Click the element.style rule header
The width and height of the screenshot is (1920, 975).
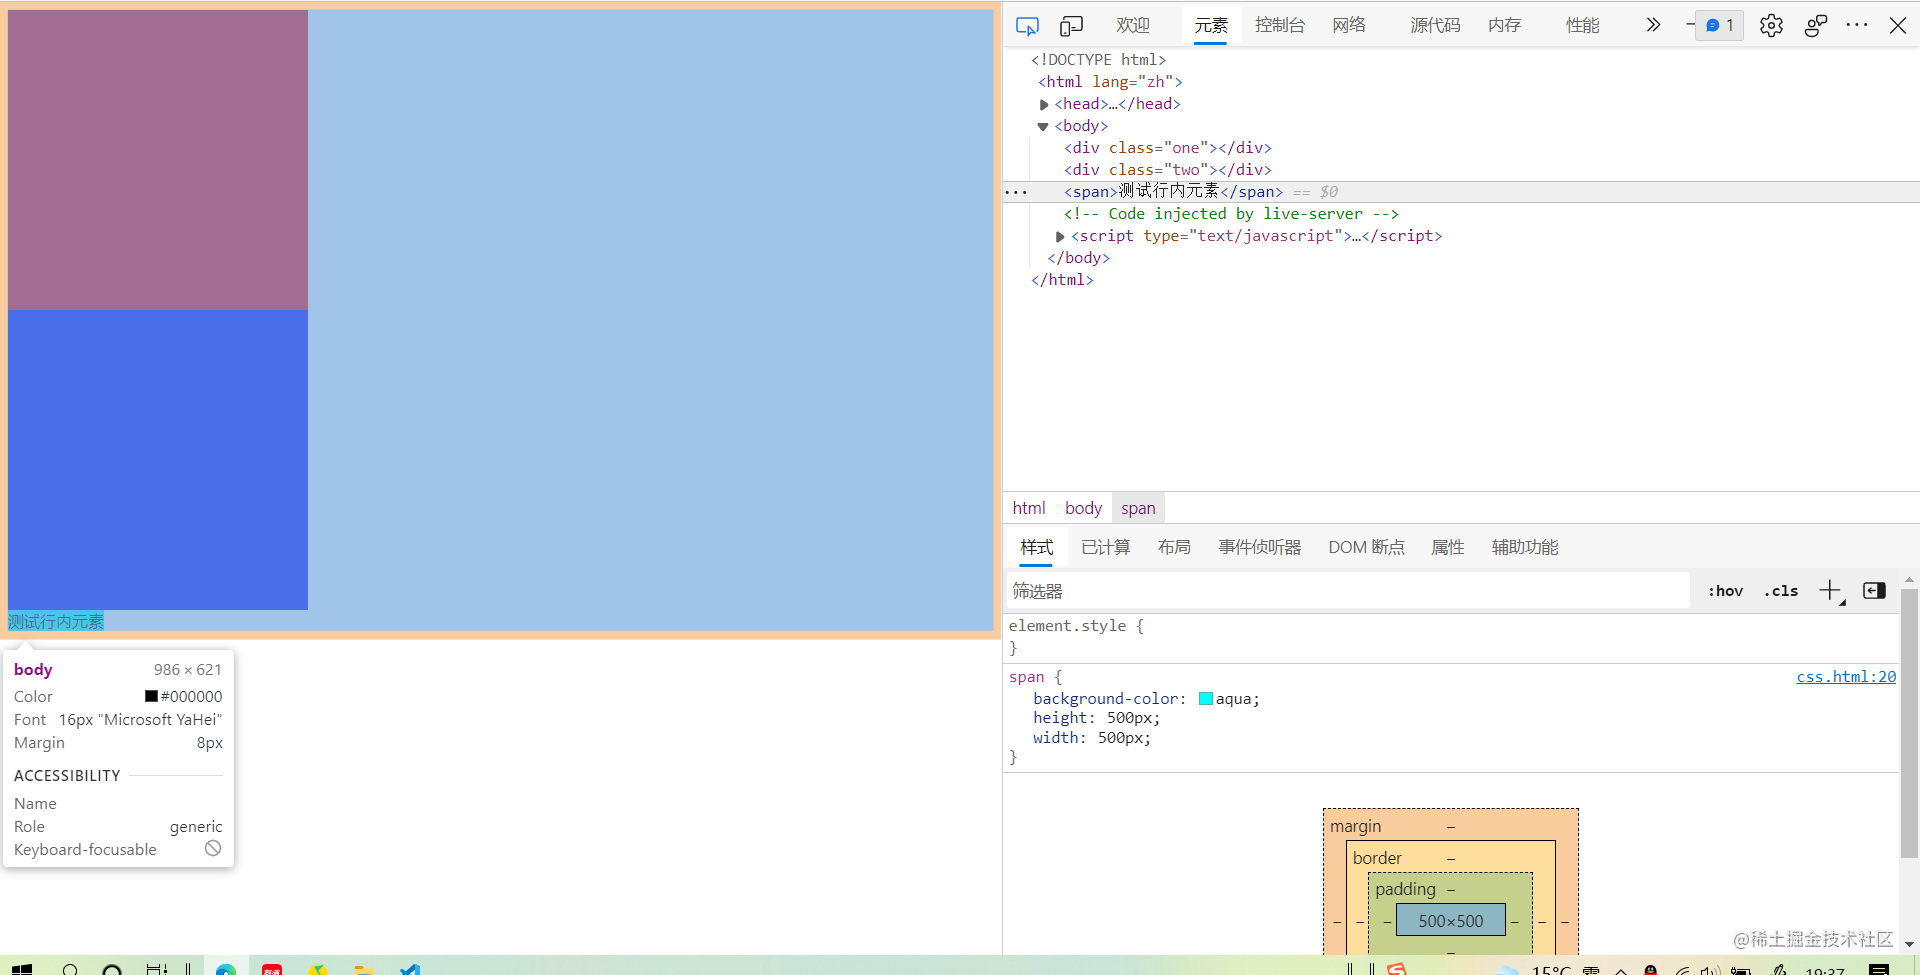(x=1076, y=626)
